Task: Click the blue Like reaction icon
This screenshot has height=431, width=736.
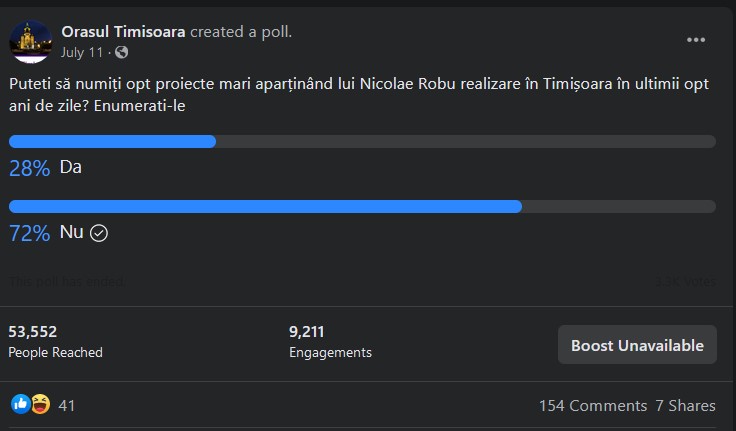Action: coord(20,405)
